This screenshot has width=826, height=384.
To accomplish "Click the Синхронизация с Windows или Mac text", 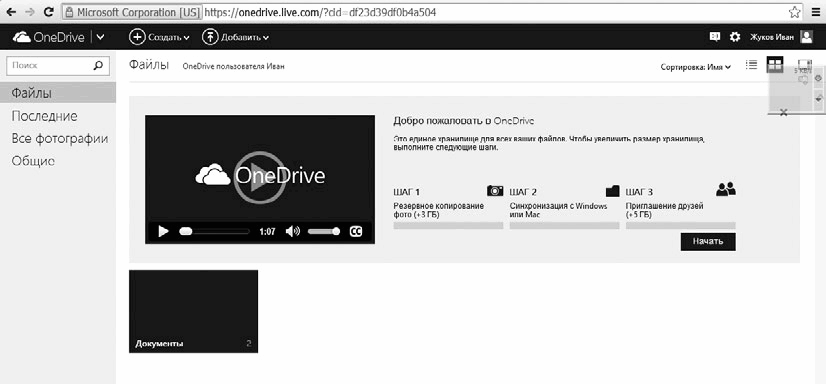I will (x=558, y=211).
